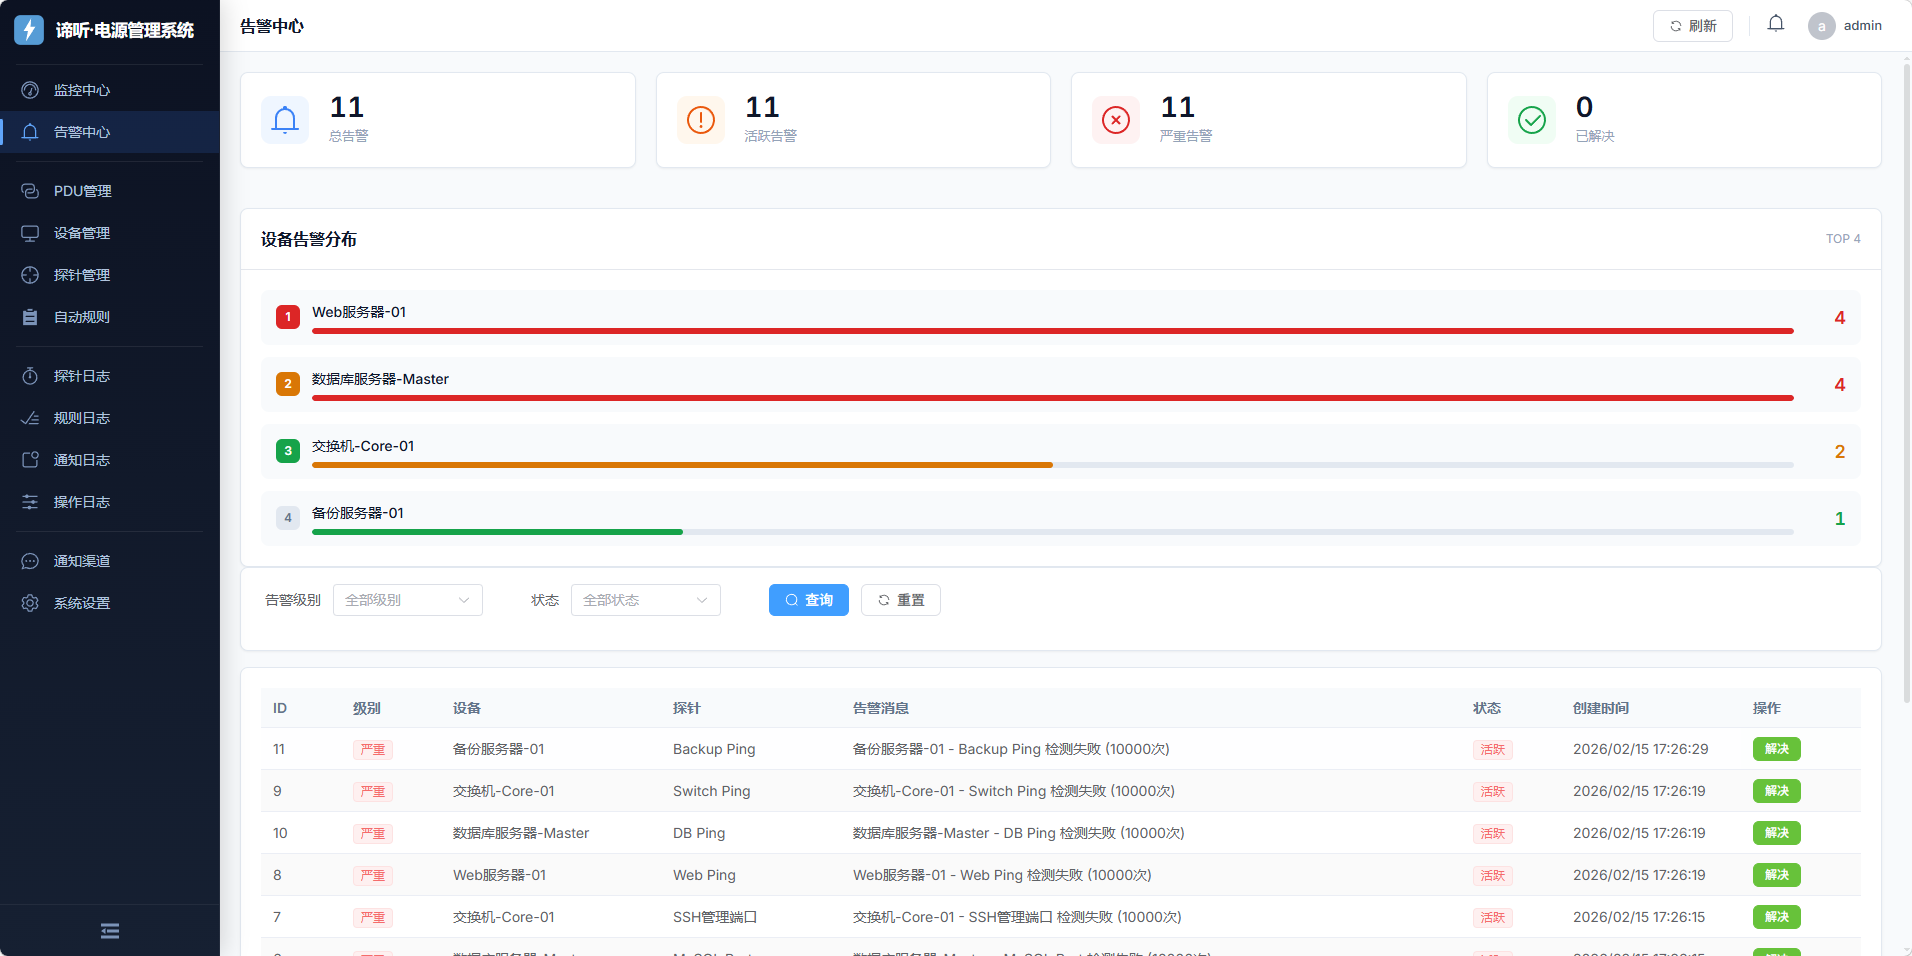Go to PDU管理 page

(x=82, y=191)
